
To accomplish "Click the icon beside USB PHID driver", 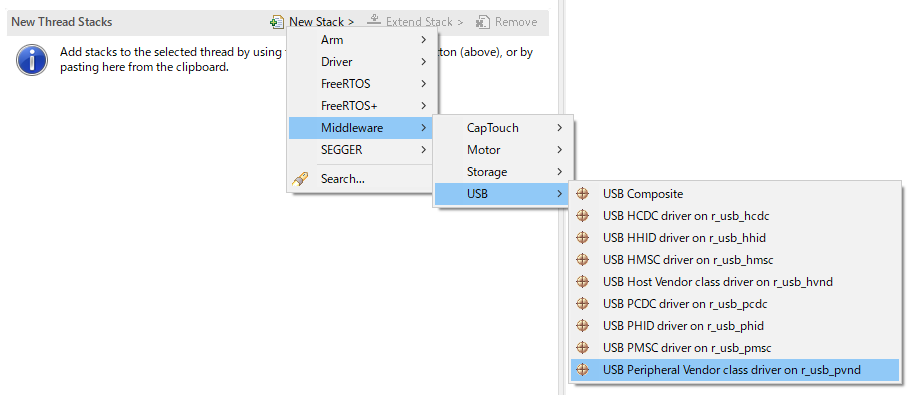I will [582, 326].
